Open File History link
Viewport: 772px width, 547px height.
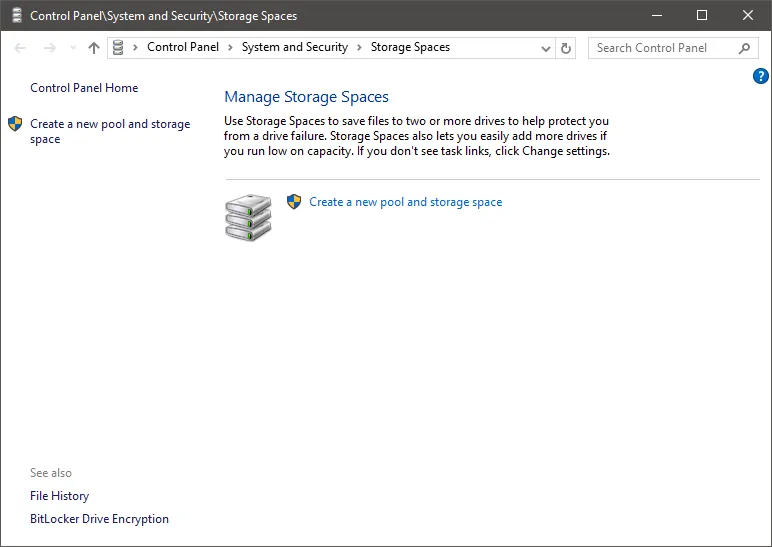pos(60,496)
